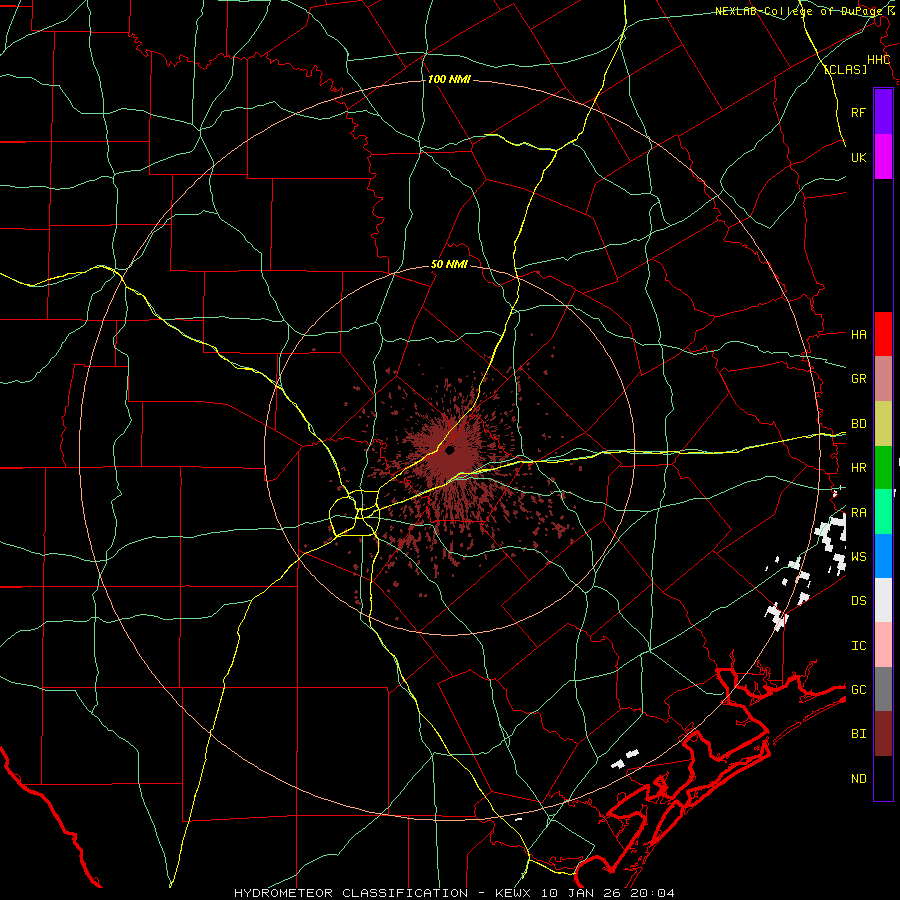Click the GR legend label text
900x900 pixels.
(858, 379)
